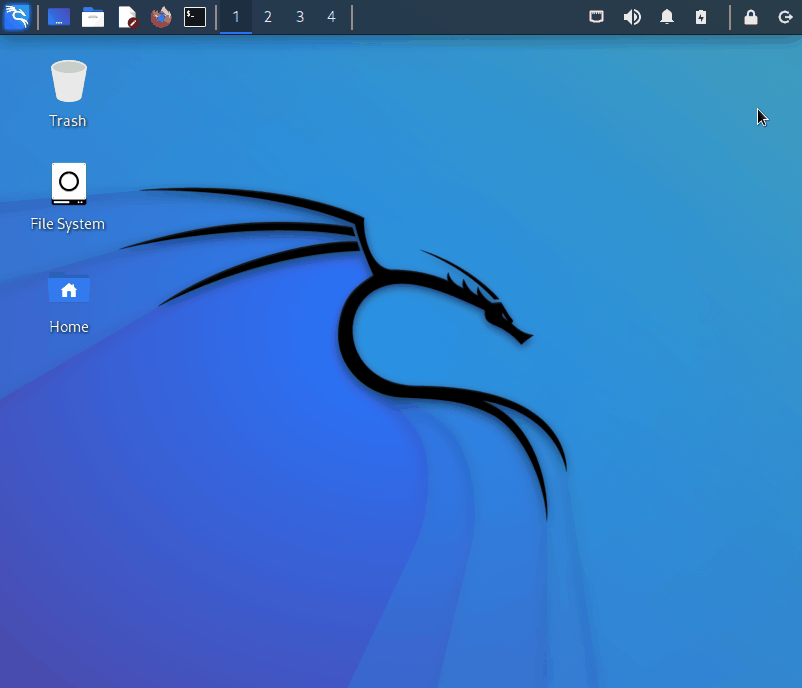Open the terminal emulator icon
The height and width of the screenshot is (688, 802).
pos(195,17)
